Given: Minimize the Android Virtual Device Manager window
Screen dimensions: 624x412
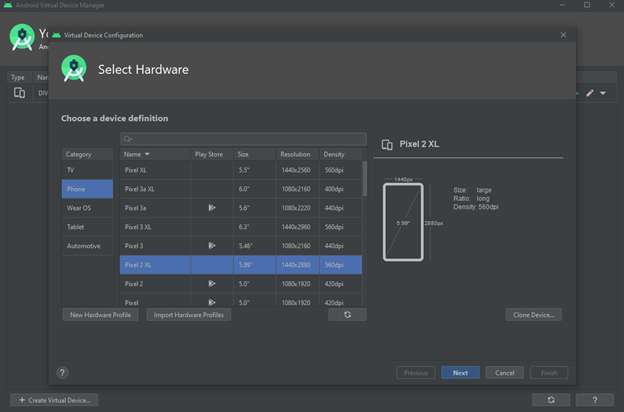Looking at the screenshot, I should click(562, 5).
